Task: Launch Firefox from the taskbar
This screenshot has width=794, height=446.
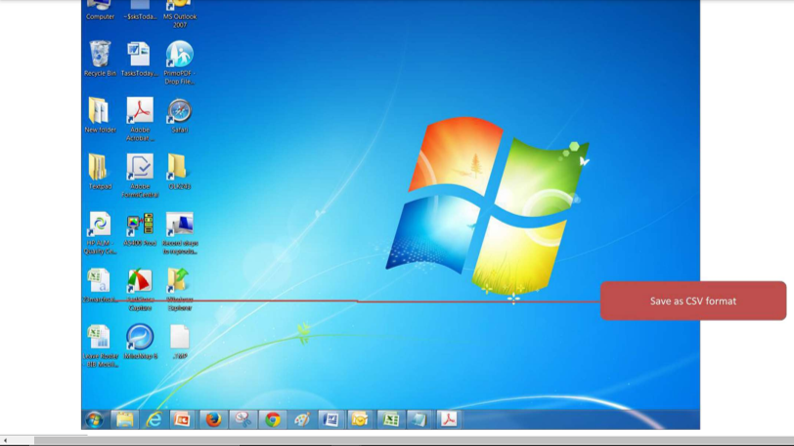Action: (x=213, y=420)
